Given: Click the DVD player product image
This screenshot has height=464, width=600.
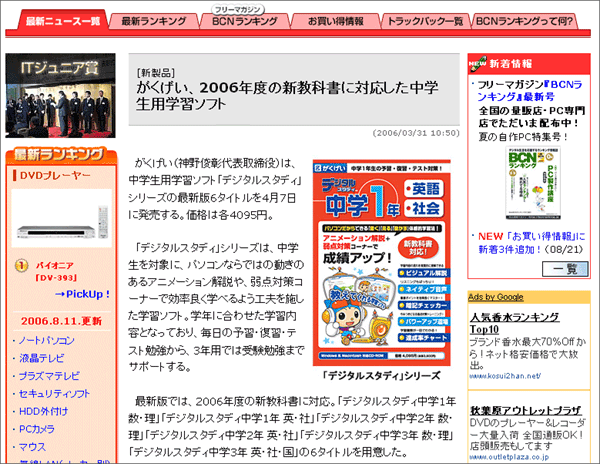Looking at the screenshot, I should point(62,218).
